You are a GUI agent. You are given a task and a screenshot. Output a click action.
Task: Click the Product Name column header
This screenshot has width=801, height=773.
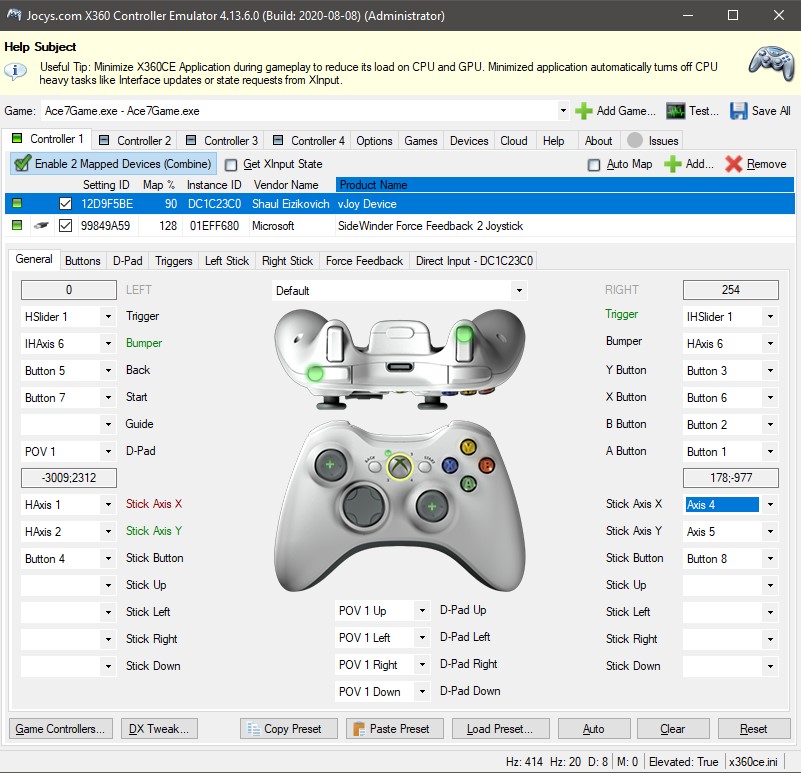click(564, 184)
